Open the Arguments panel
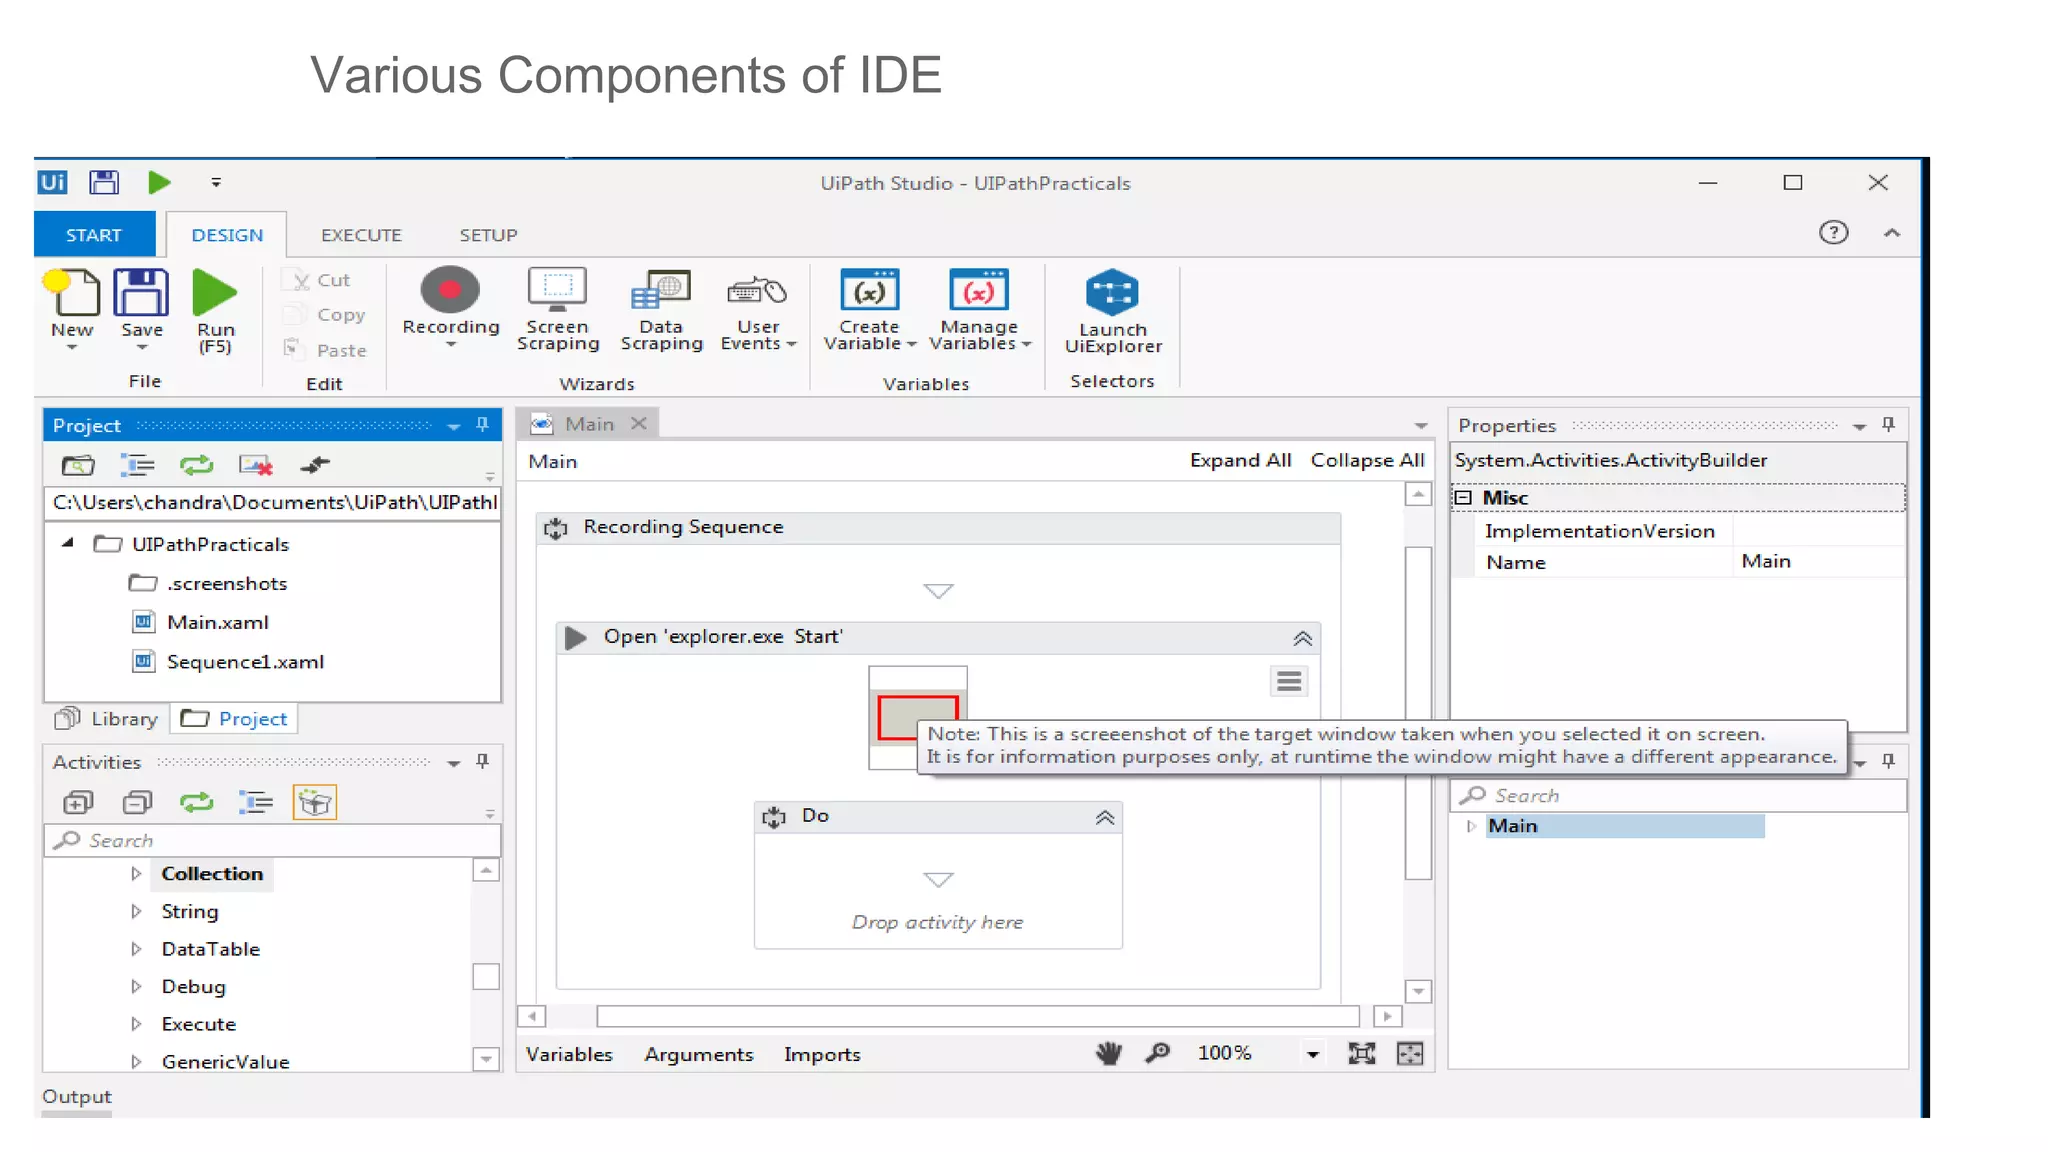The width and height of the screenshot is (2048, 1152). 698,1054
